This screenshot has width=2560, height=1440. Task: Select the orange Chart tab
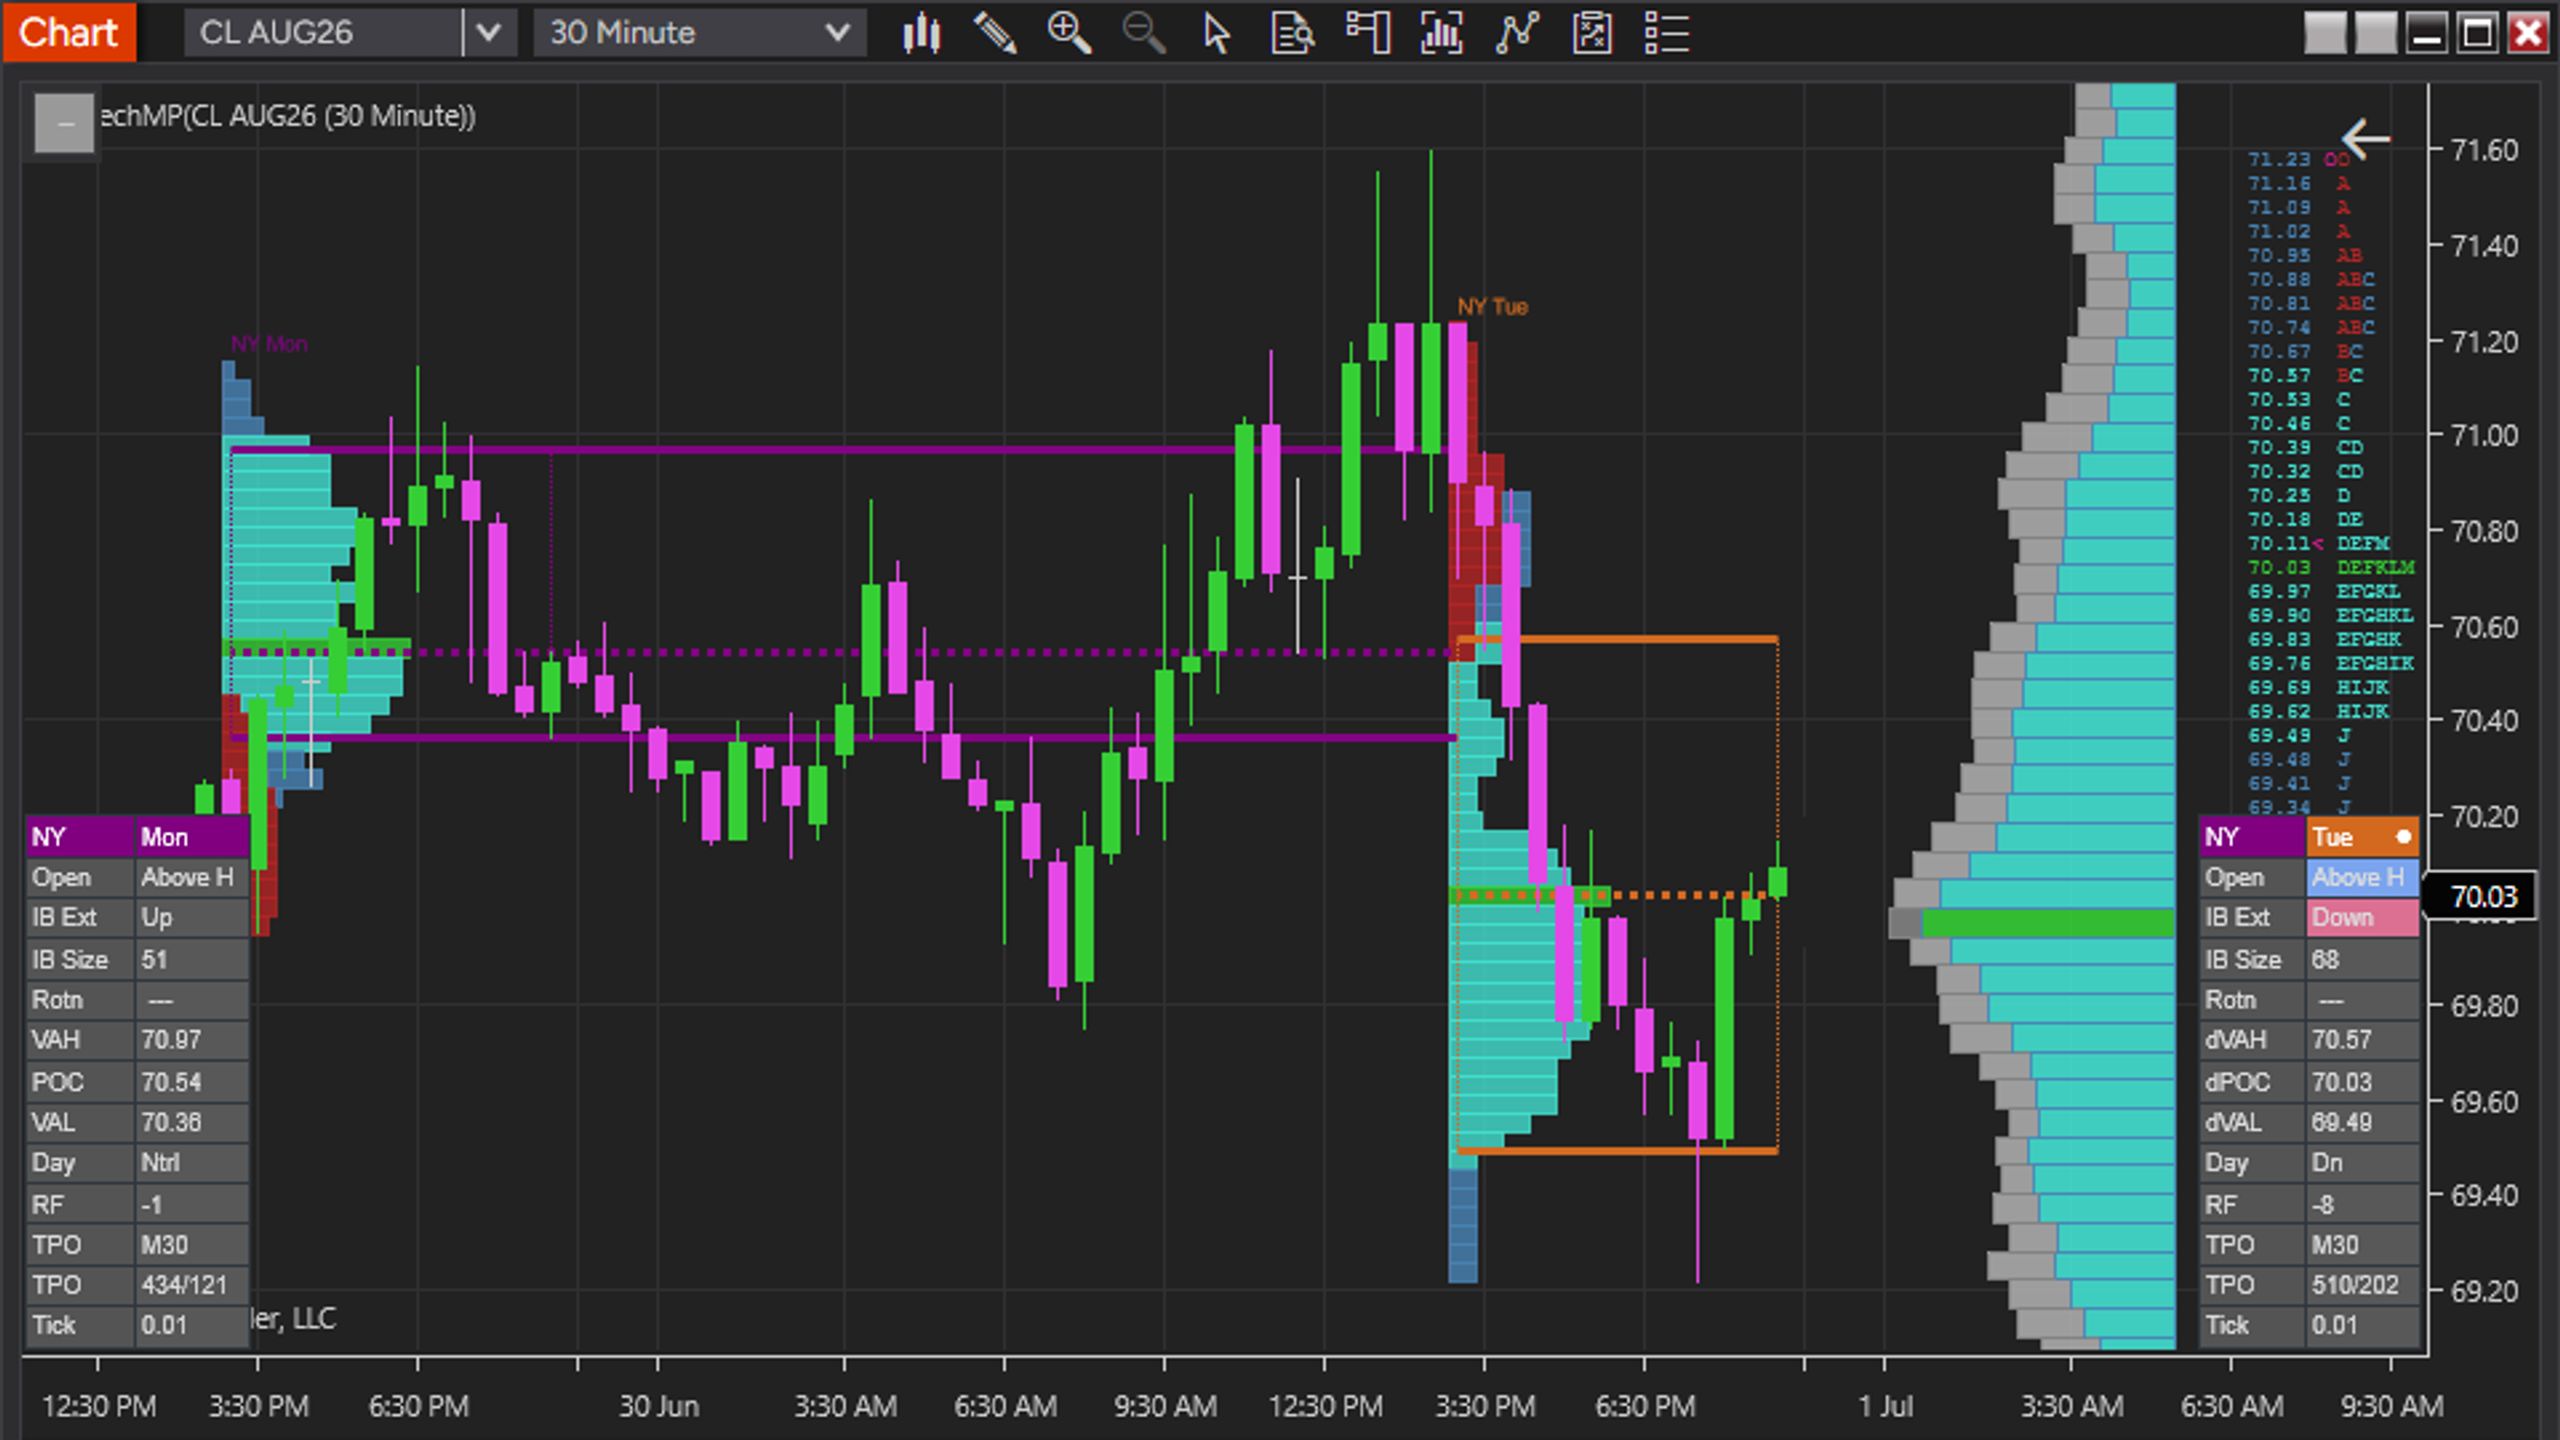pos(69,32)
